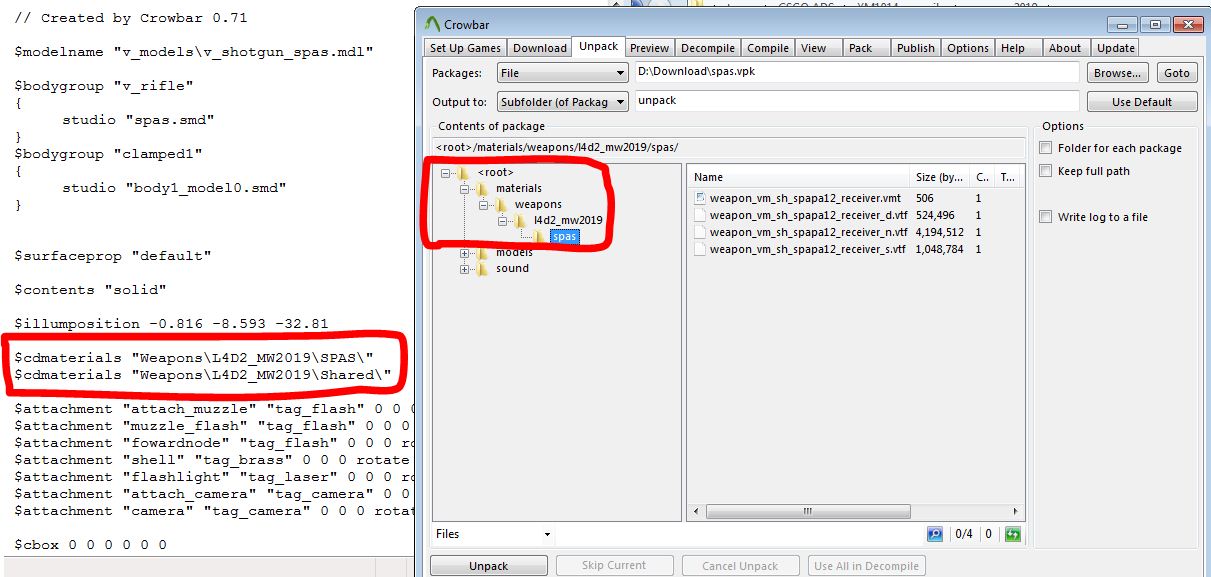Image resolution: width=1211 pixels, height=577 pixels.
Task: Click the Use Default button
Action: click(x=1141, y=102)
